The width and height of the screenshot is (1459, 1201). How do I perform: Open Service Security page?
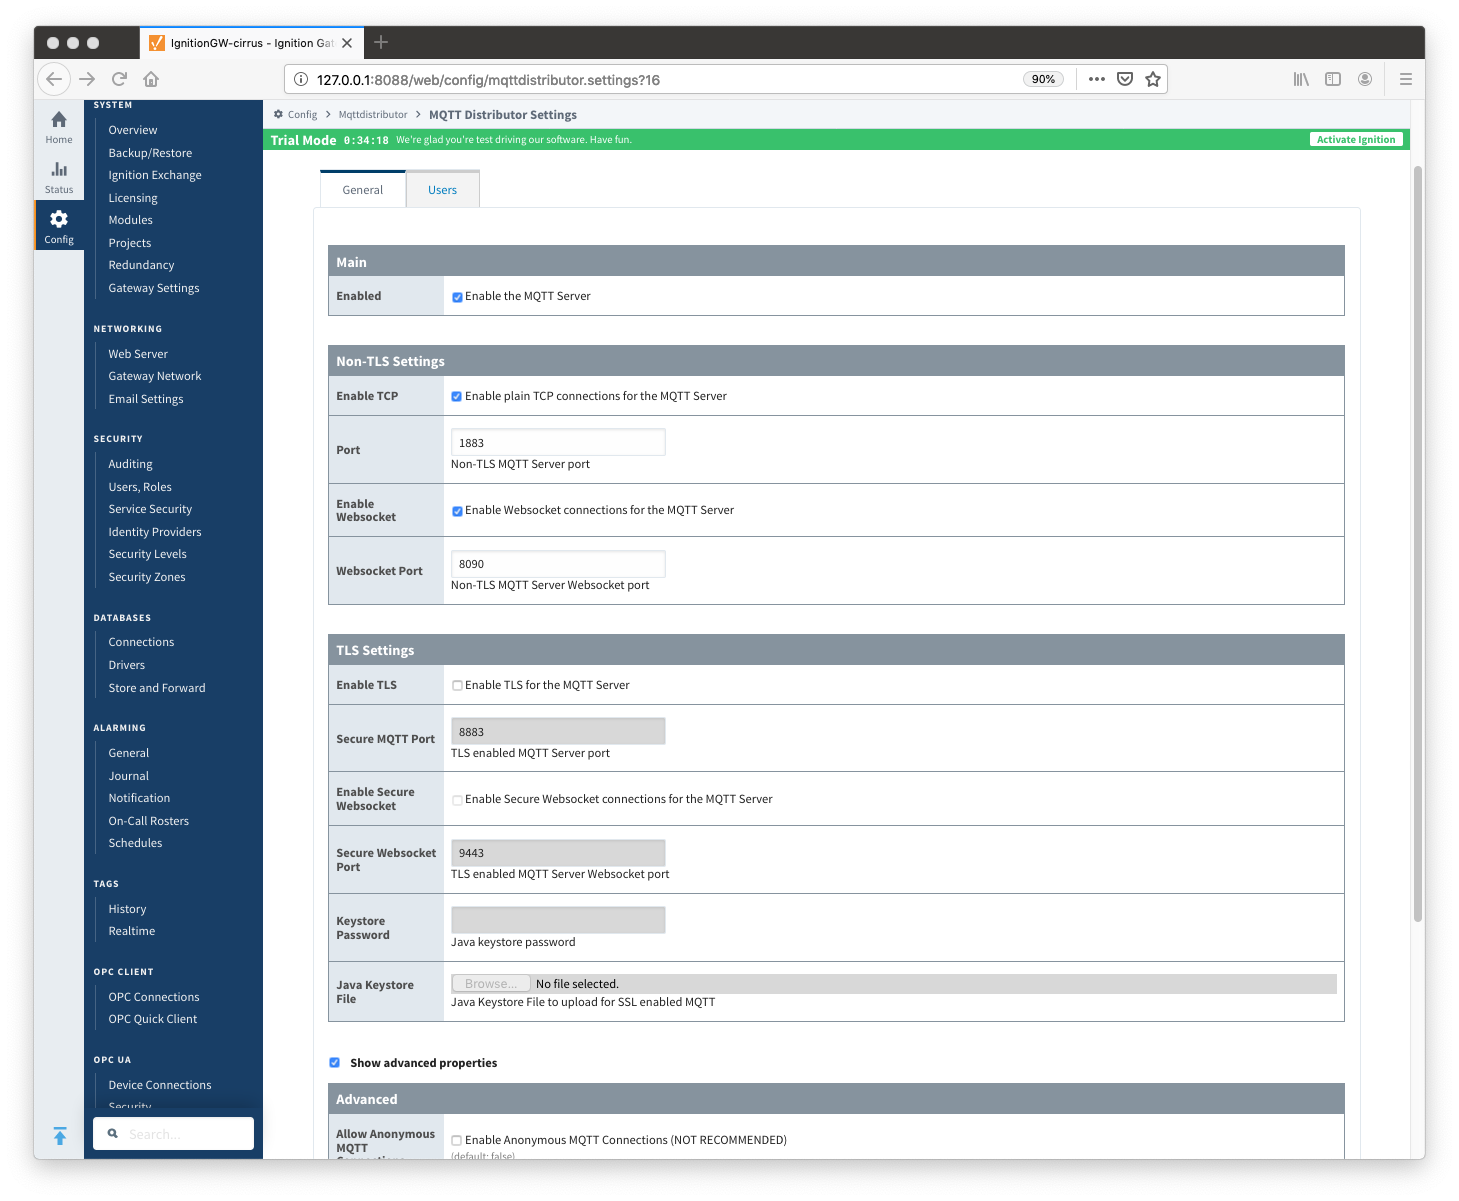pyautogui.click(x=150, y=509)
